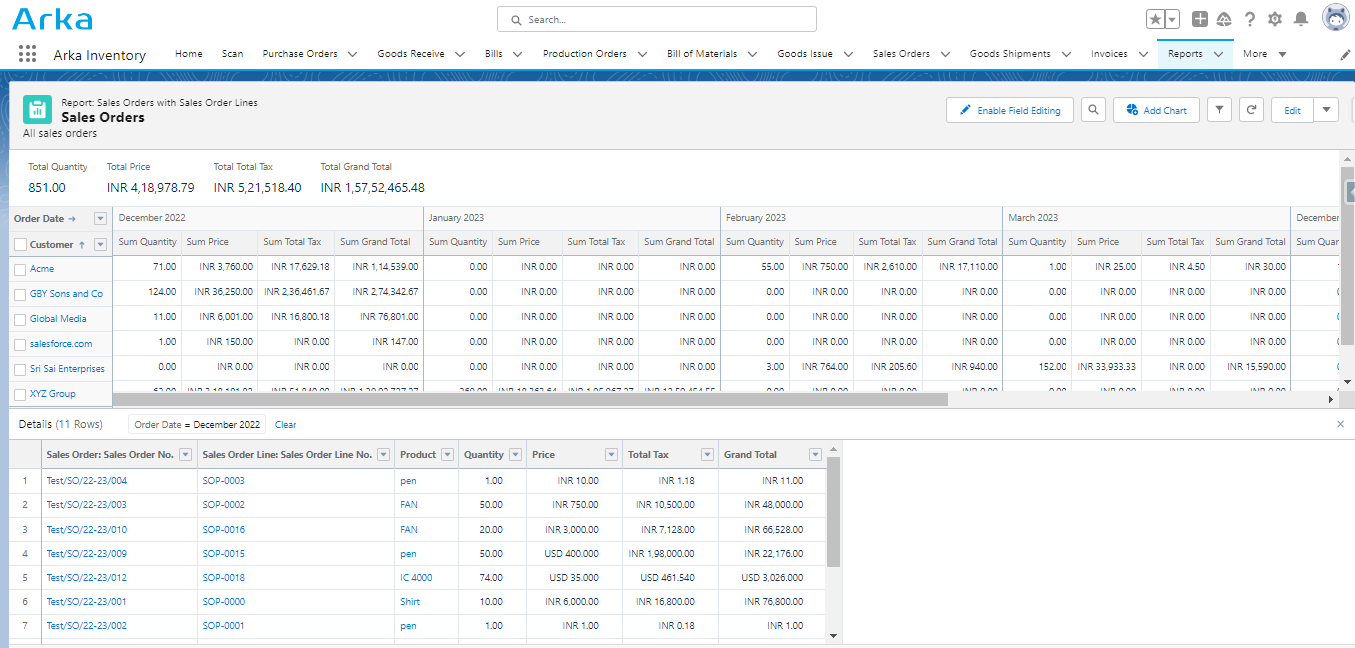Expand the Reports navigation dropdown

point(1217,54)
